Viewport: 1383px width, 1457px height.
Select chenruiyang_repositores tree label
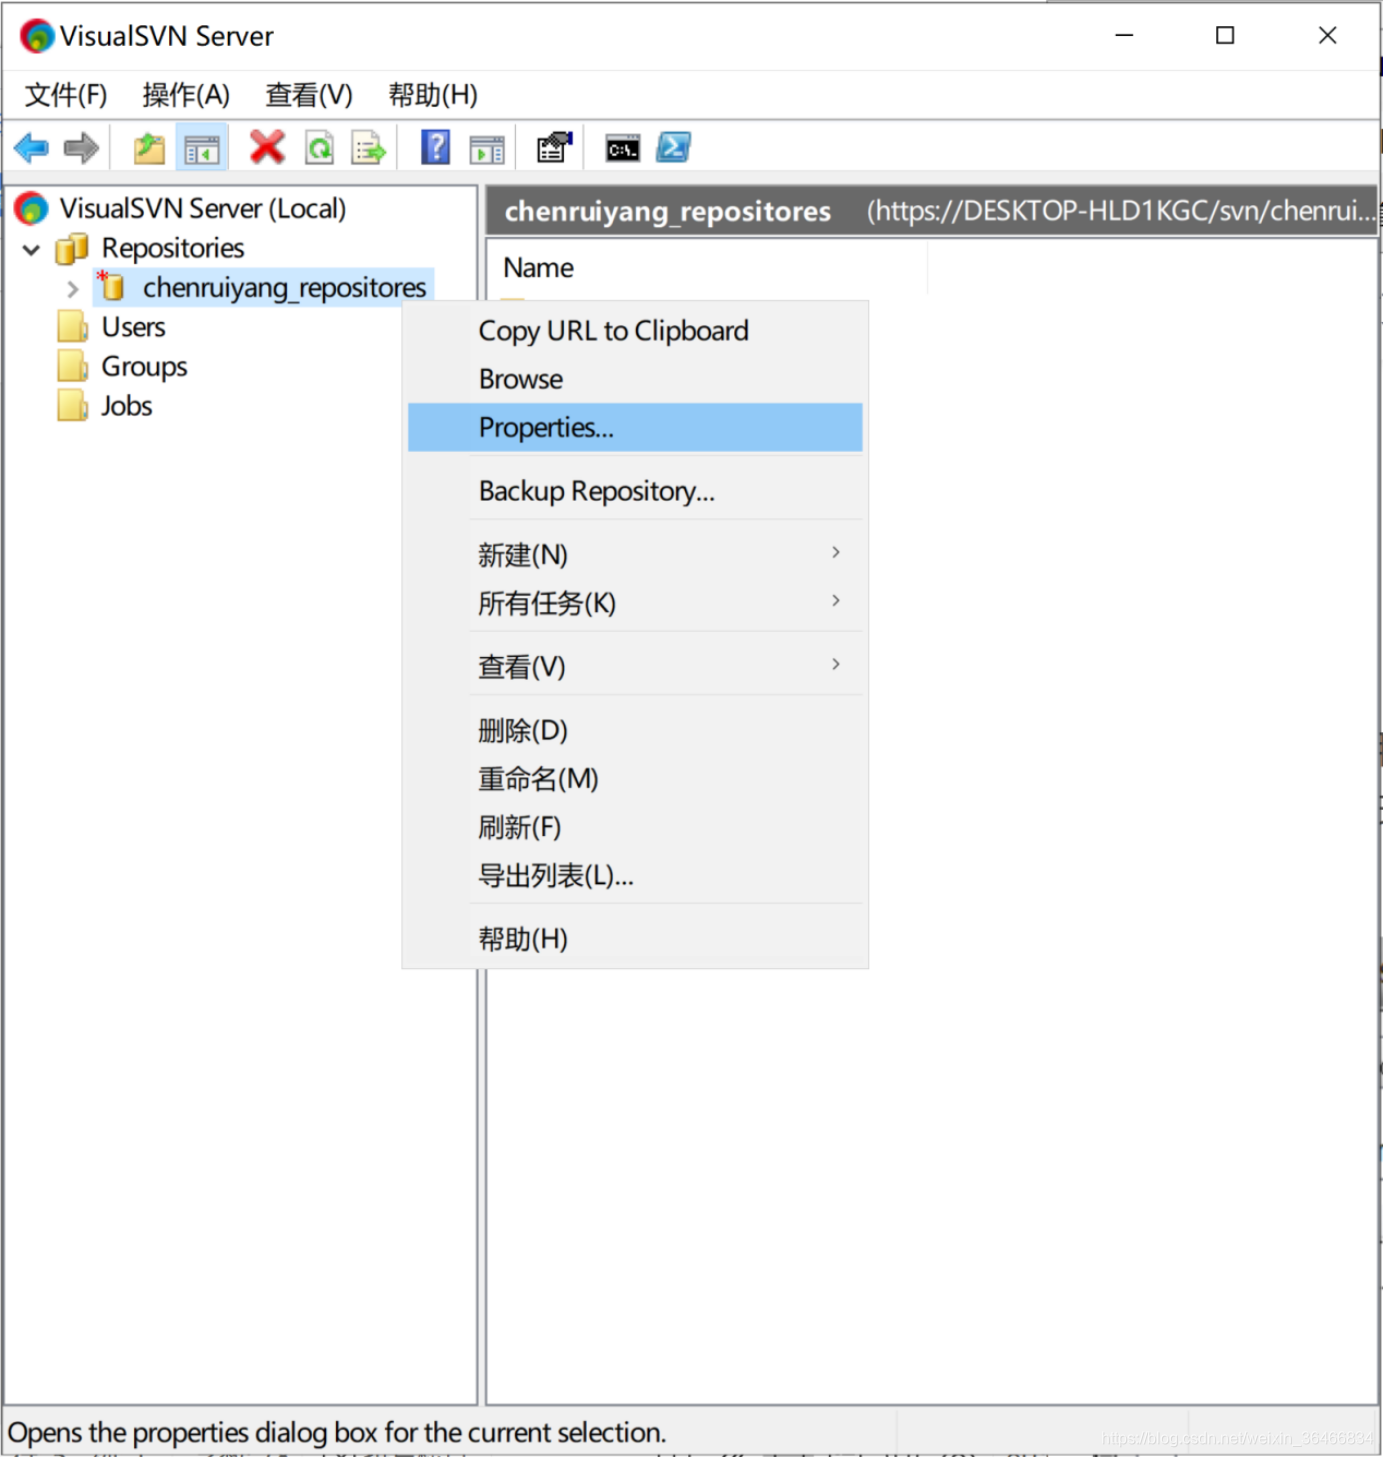pyautogui.click(x=284, y=288)
